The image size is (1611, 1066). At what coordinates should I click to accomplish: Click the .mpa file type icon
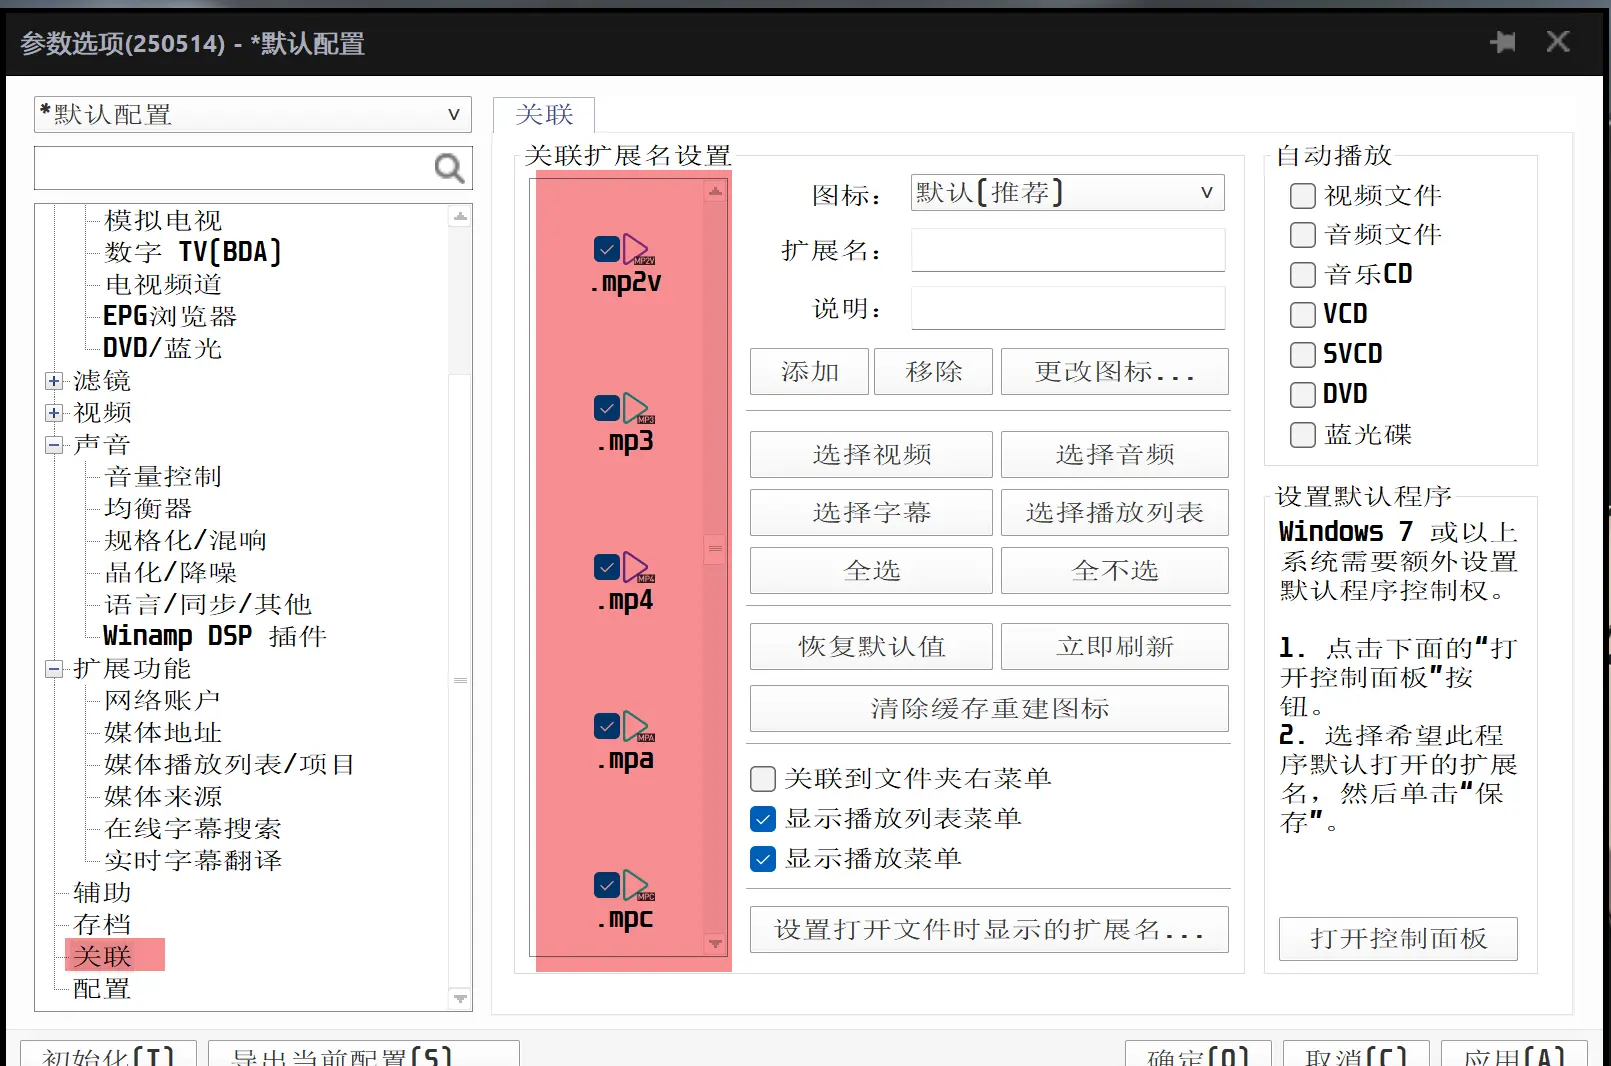(x=639, y=726)
